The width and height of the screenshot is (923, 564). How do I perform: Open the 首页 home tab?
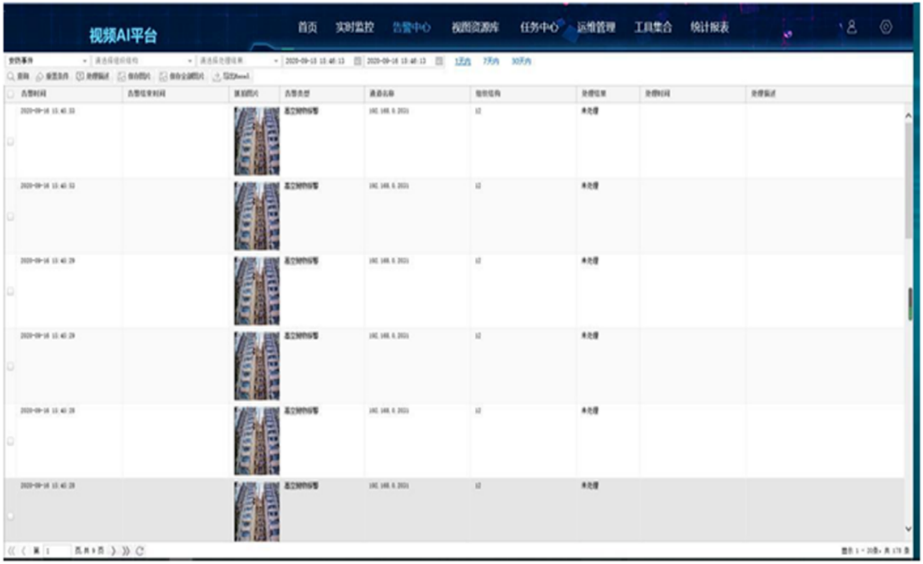(307, 27)
